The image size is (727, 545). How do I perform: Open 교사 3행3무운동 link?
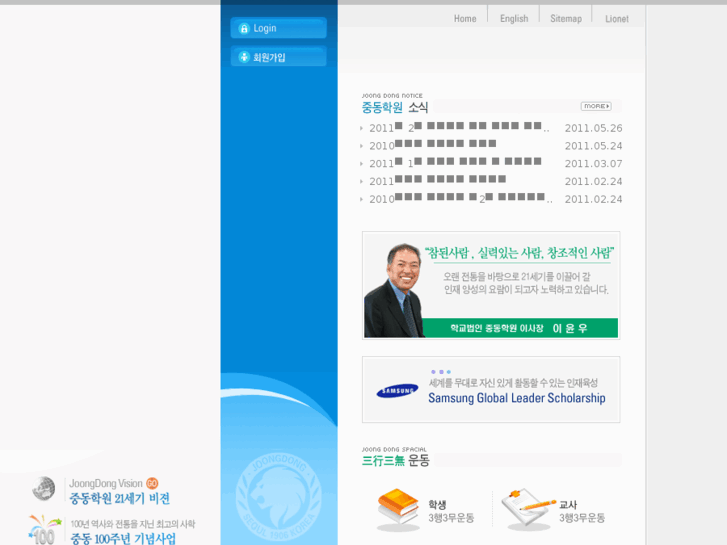(581, 511)
